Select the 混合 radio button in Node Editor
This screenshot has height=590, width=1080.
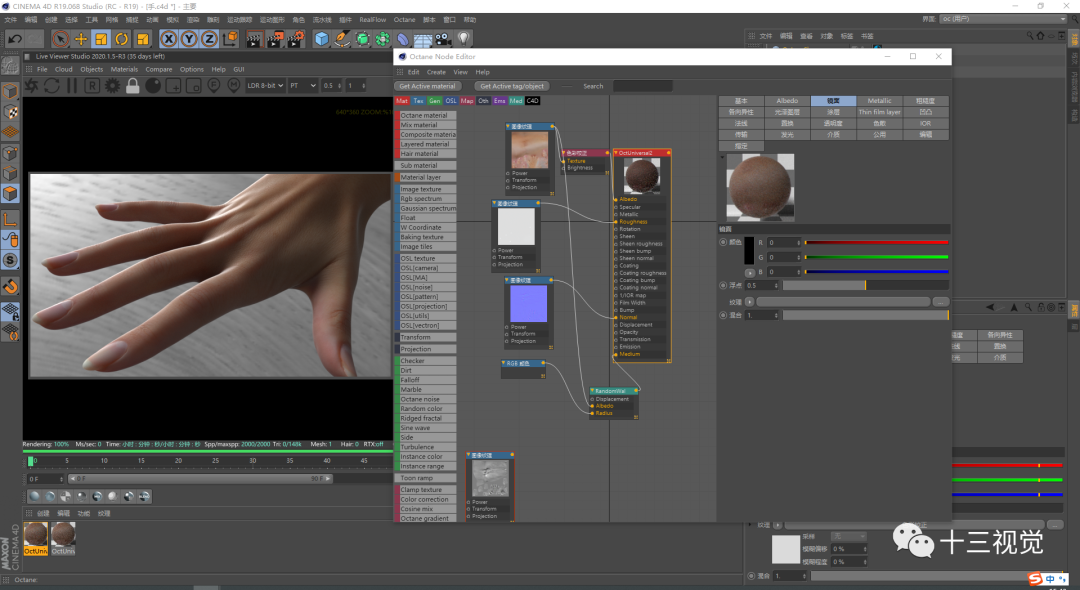coord(723,315)
